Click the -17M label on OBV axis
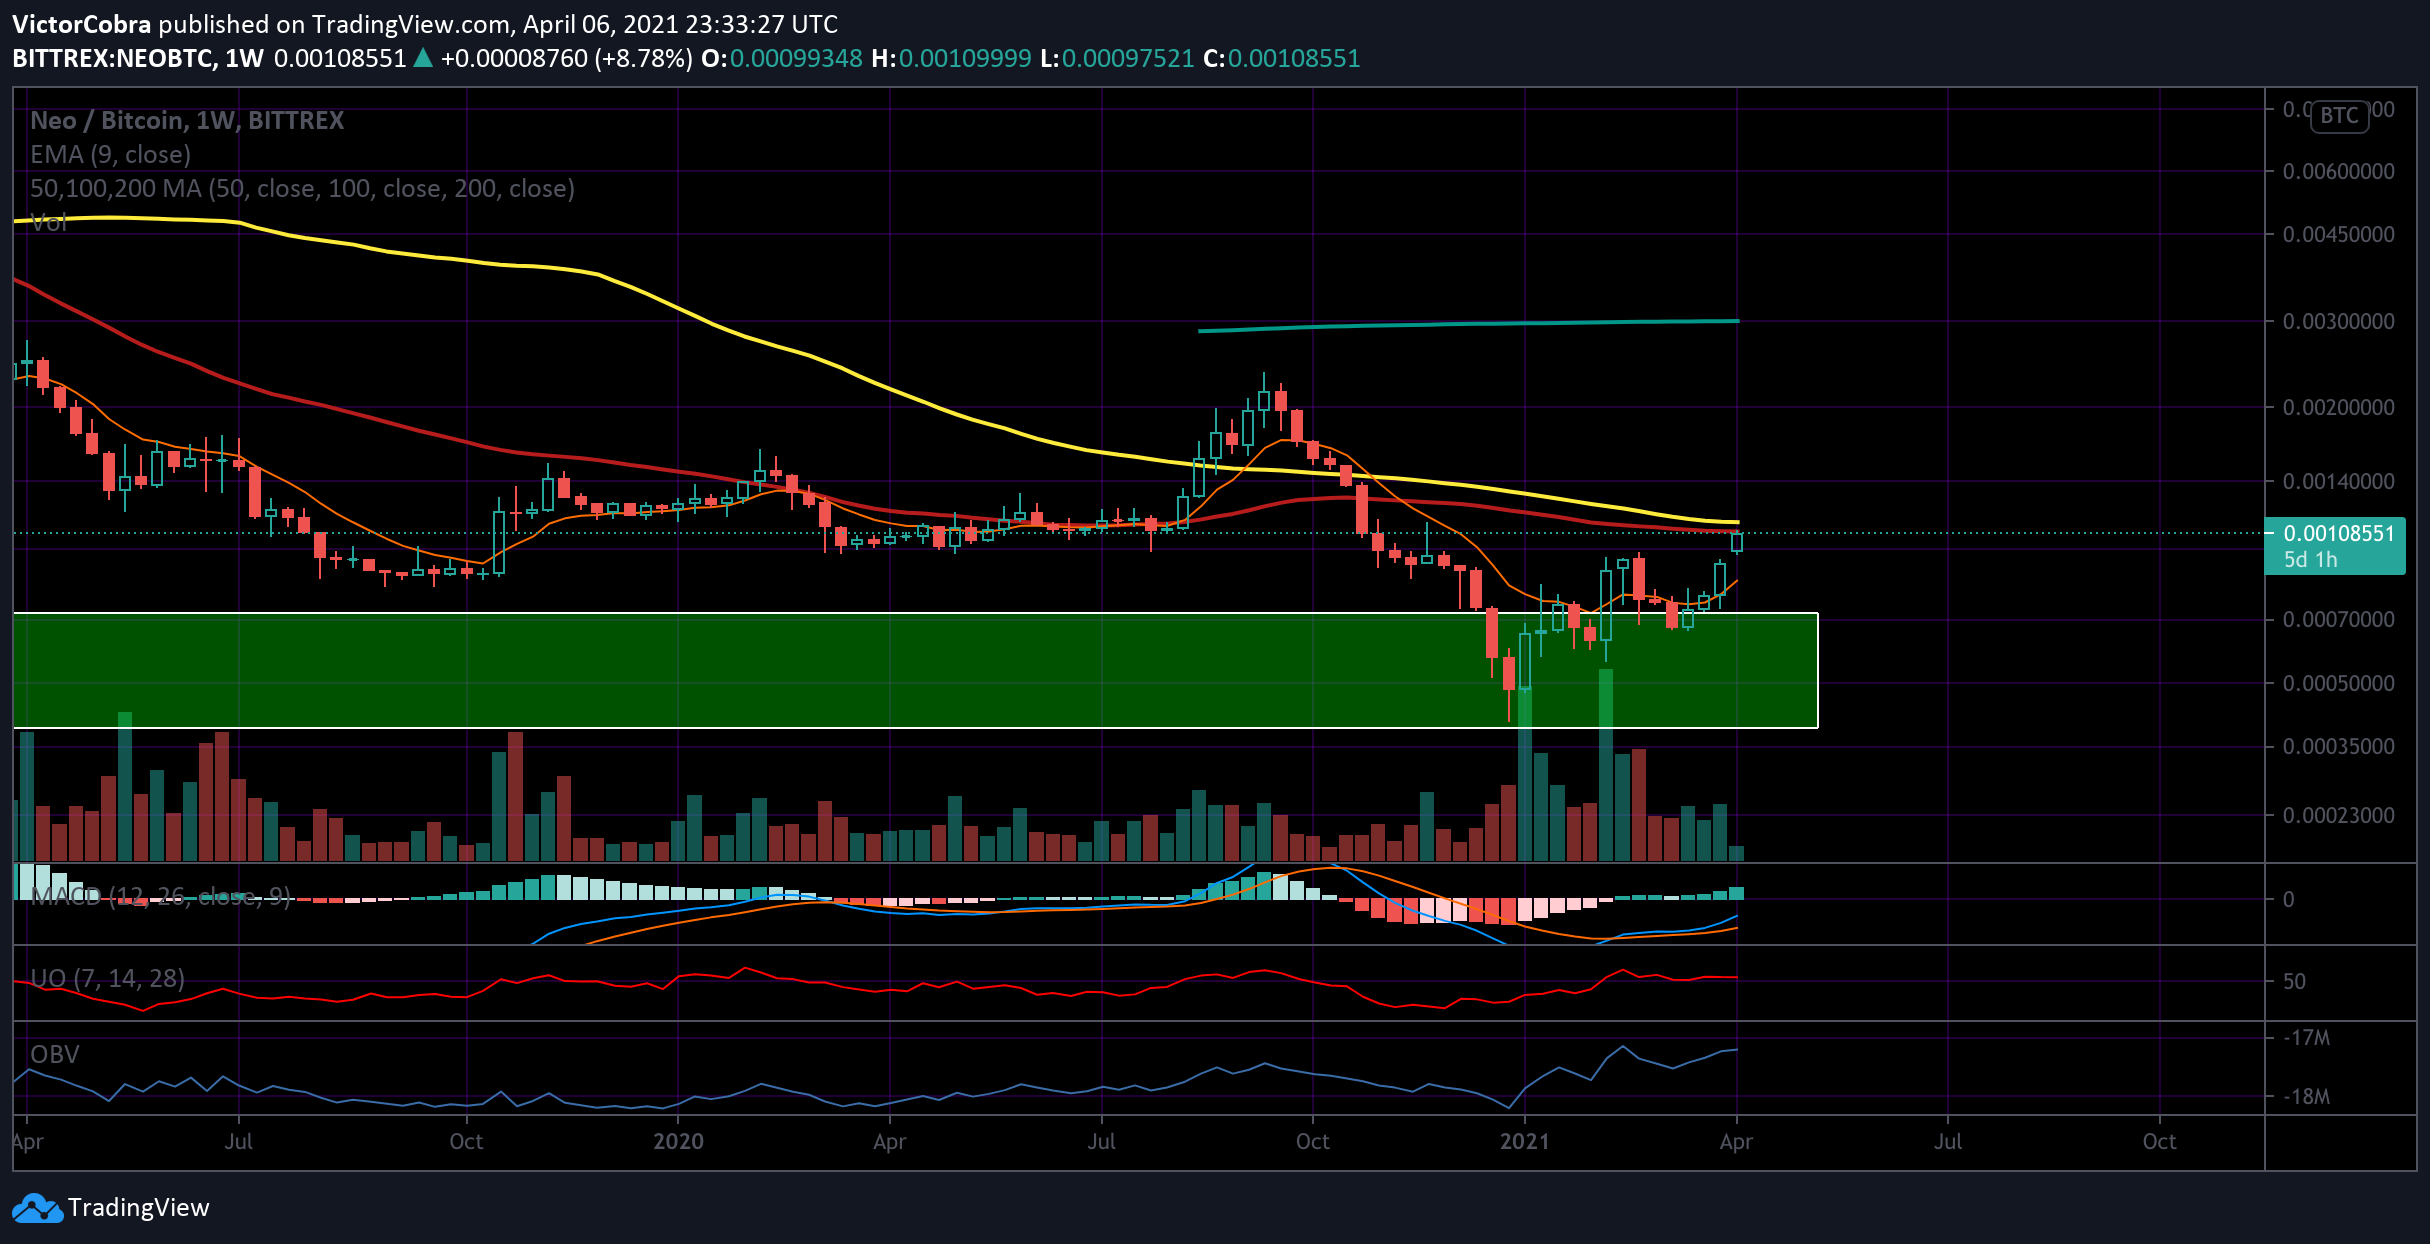The image size is (2430, 1244). click(x=2307, y=1038)
